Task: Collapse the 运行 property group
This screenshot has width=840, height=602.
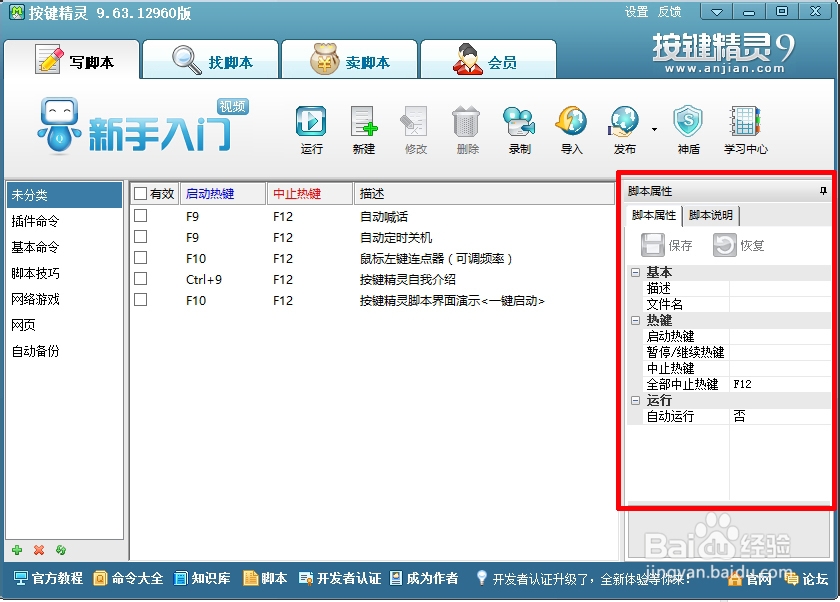Action: click(x=635, y=400)
